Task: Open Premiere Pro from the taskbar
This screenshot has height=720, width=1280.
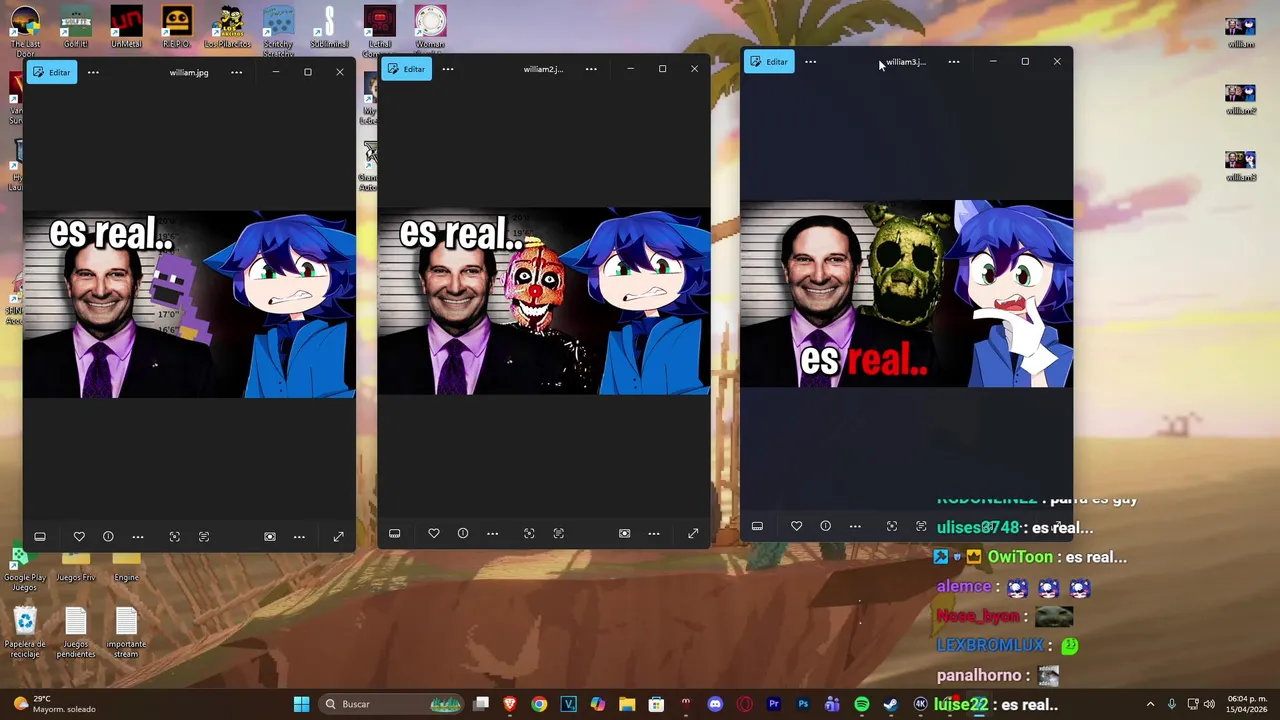Action: point(773,704)
